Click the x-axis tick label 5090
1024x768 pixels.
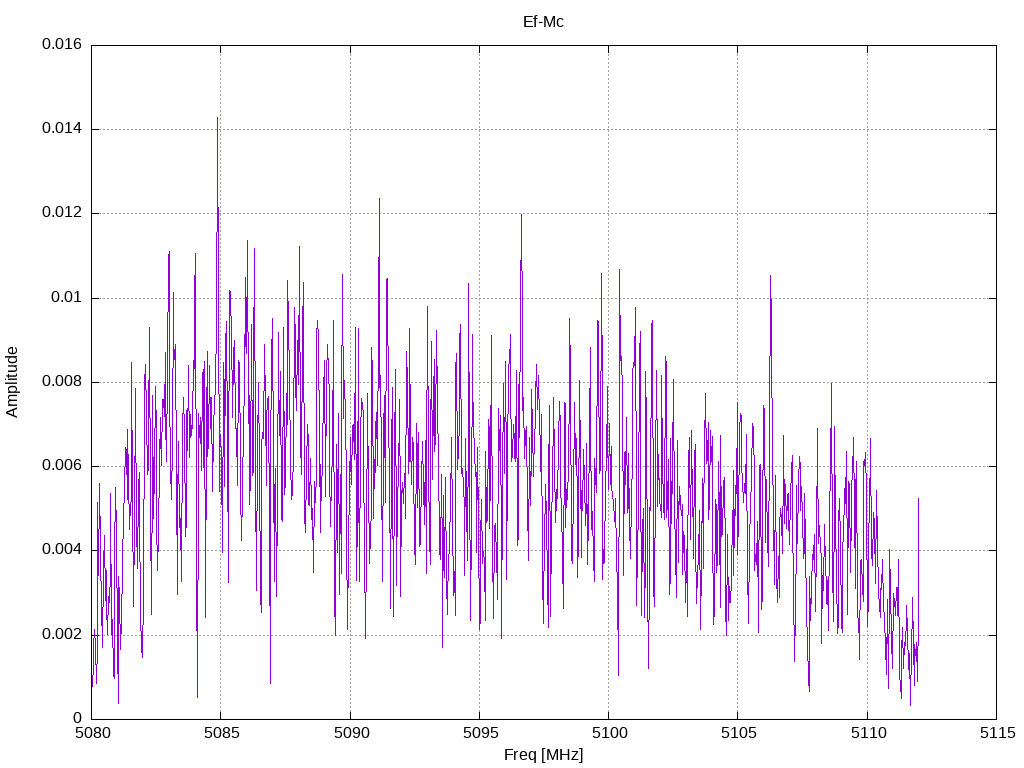[x=351, y=733]
